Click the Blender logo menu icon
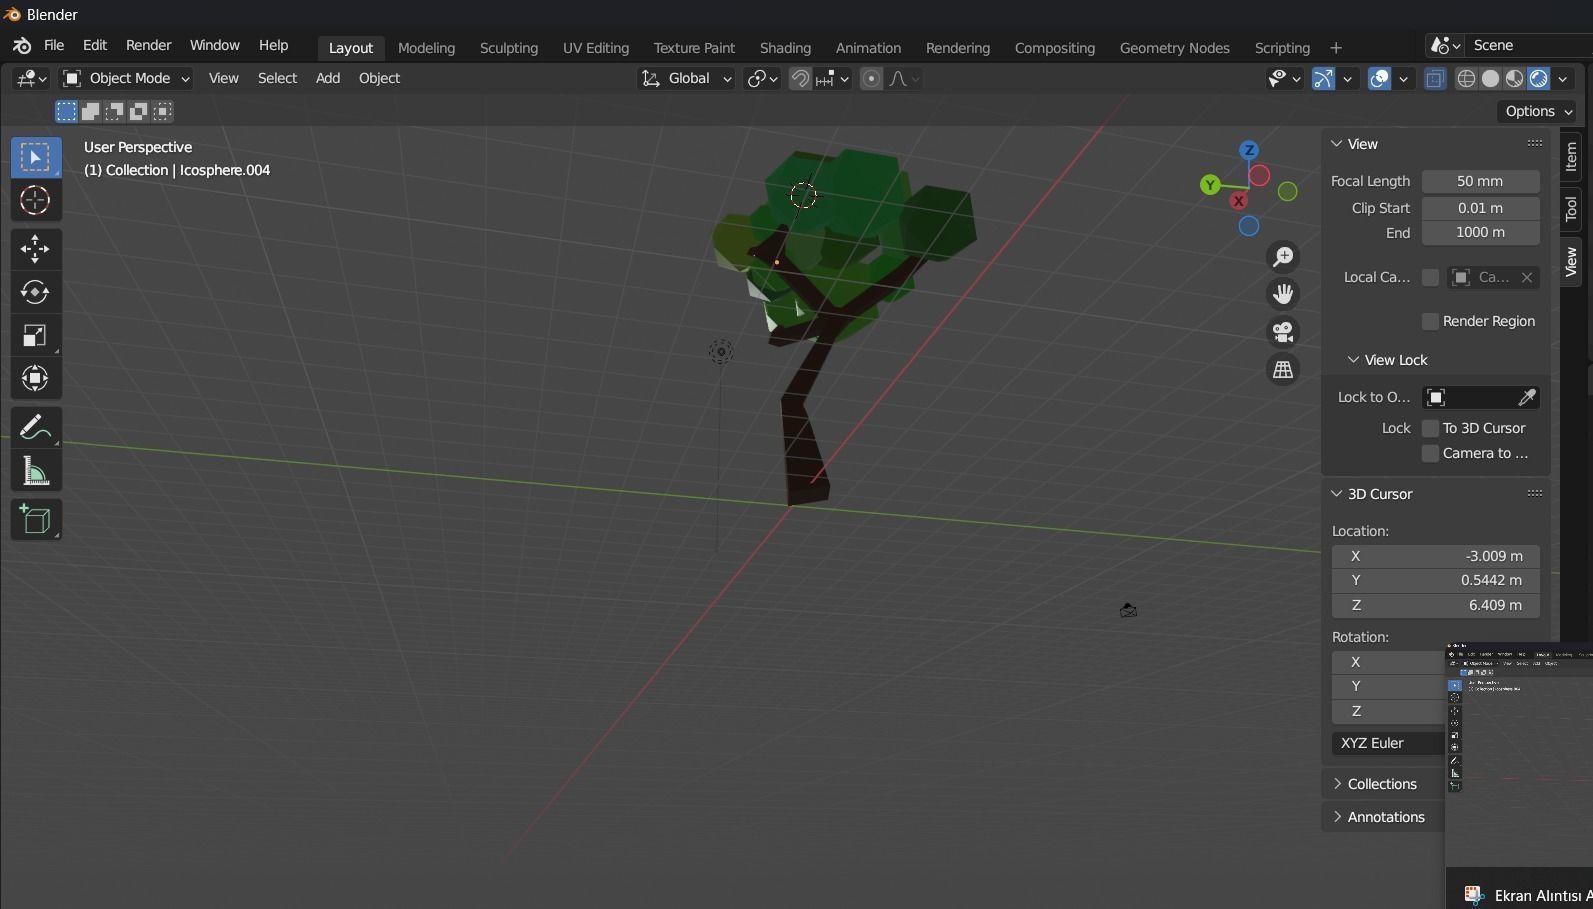 pyautogui.click(x=22, y=46)
